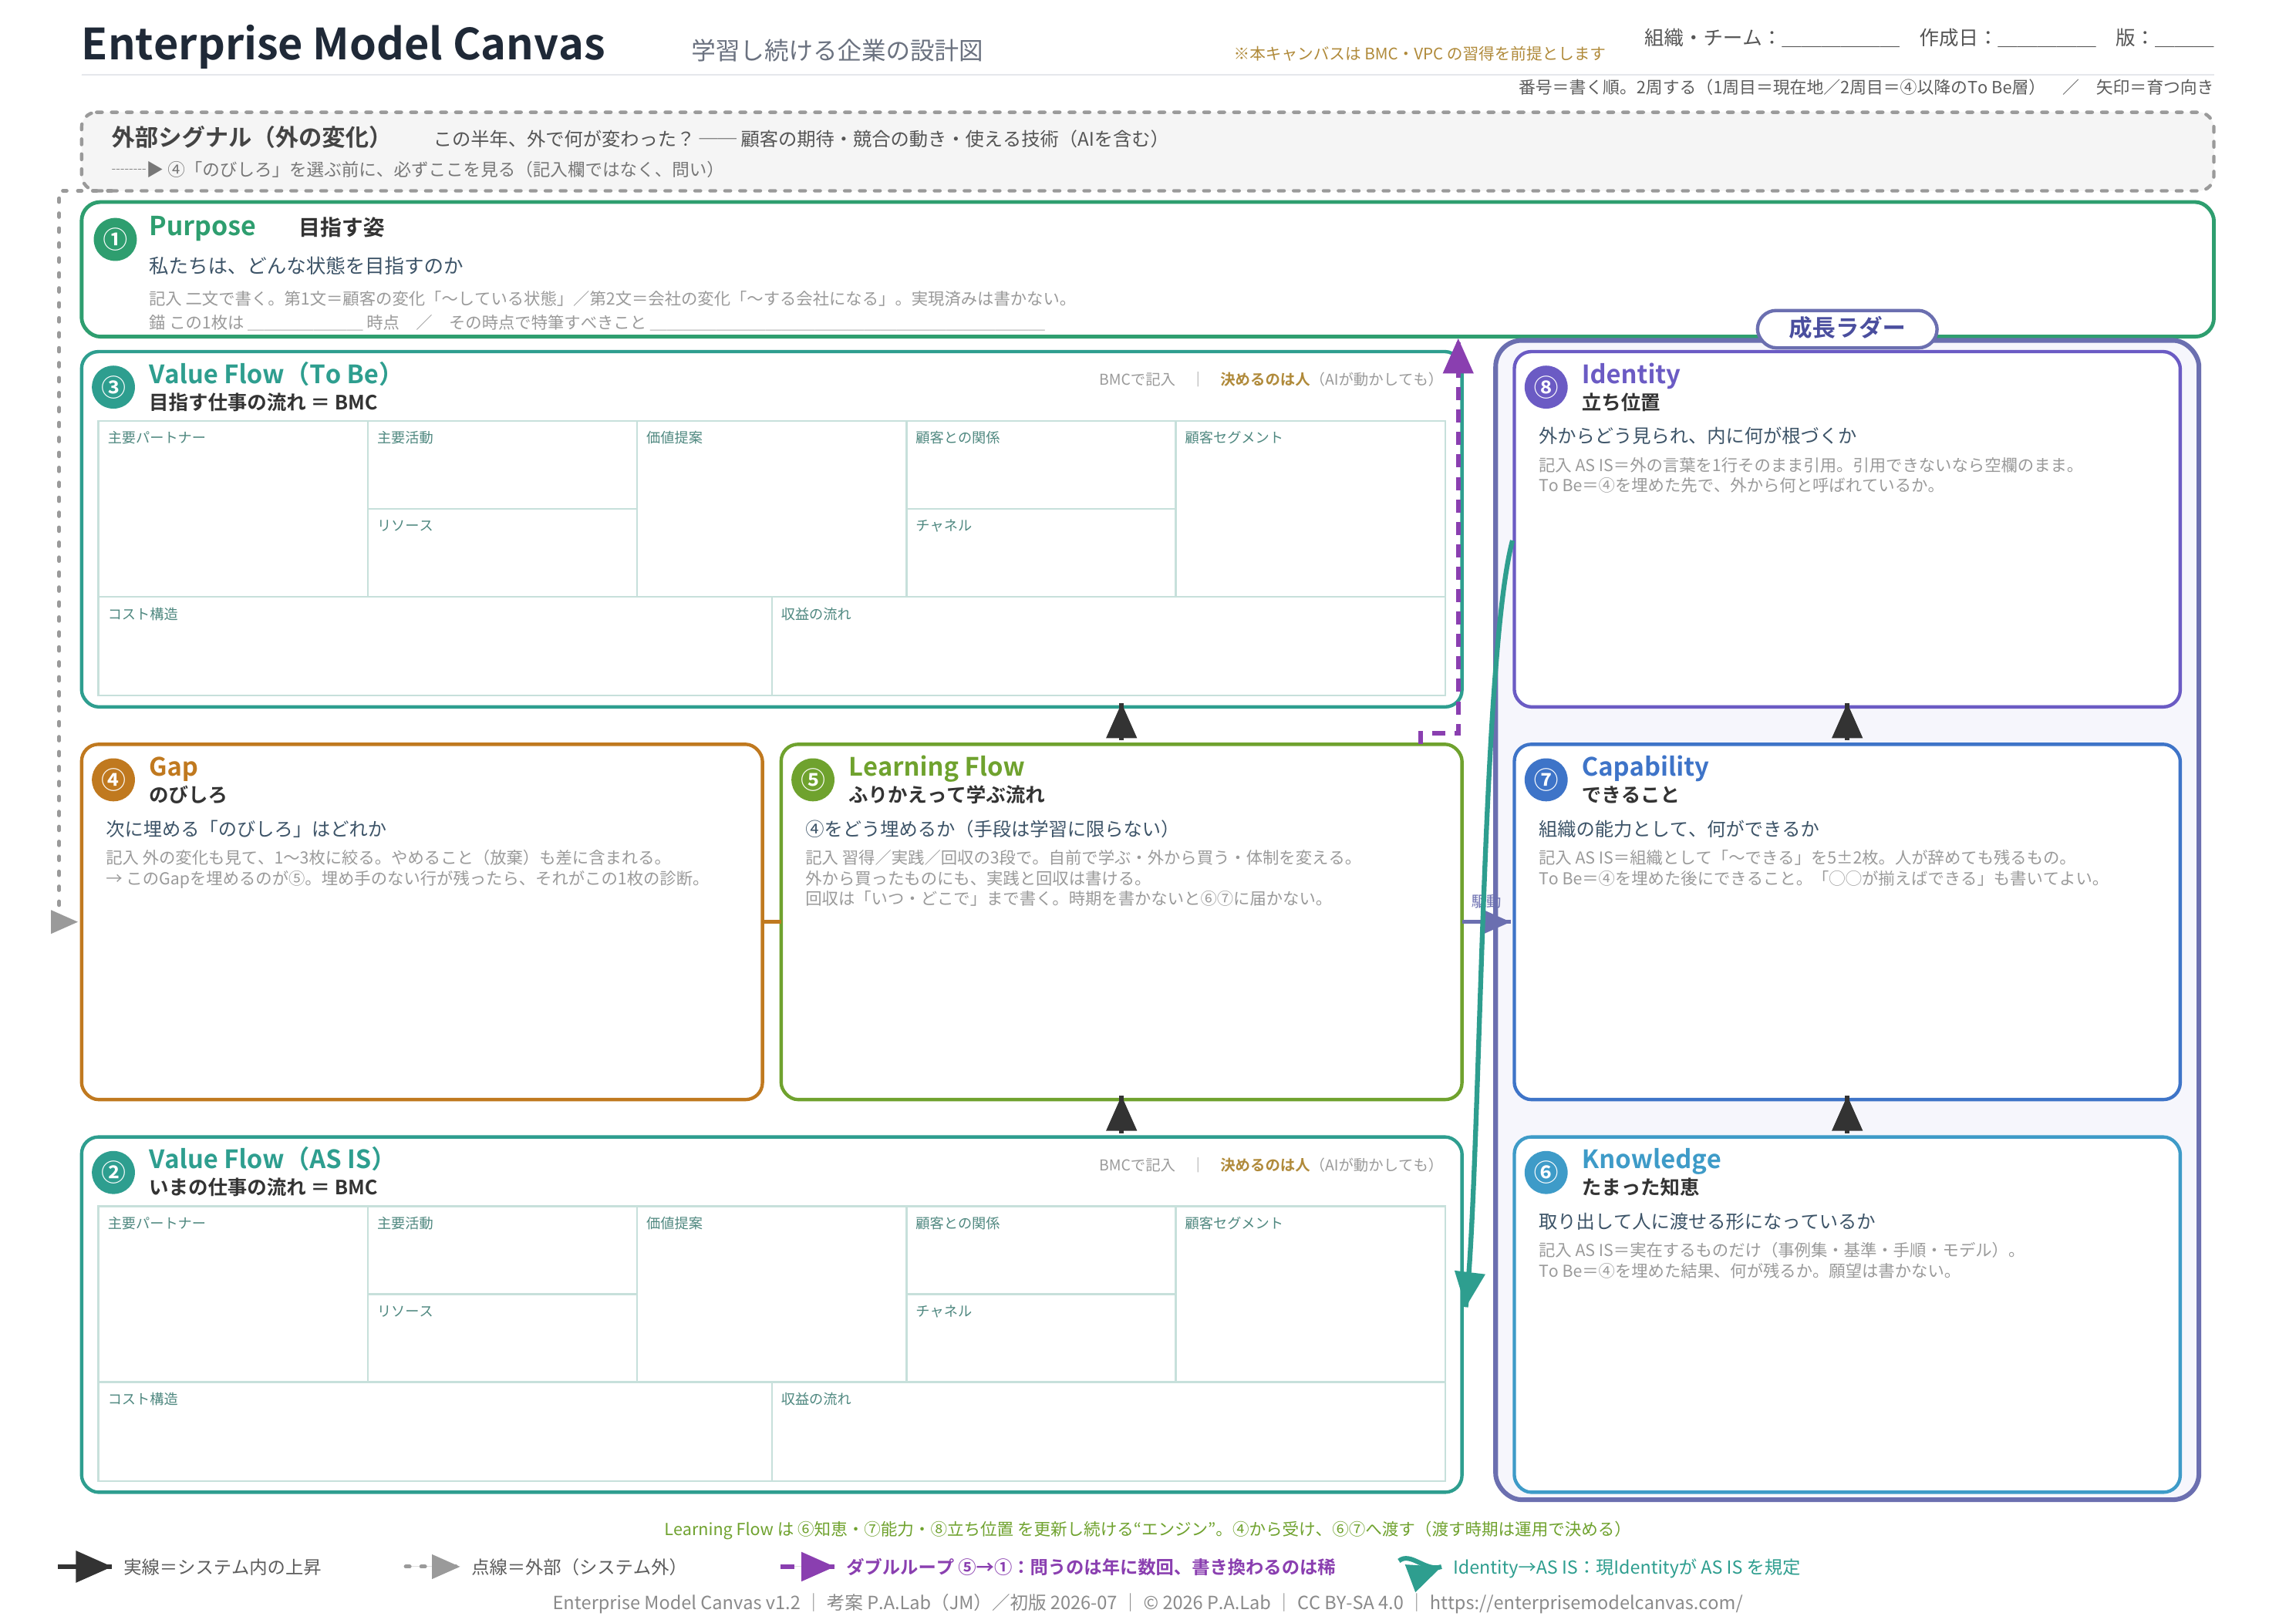The height and width of the screenshot is (1623, 2296).
Task: Open the enterprisemodelcanvas.com URL in footer
Action: (x=1586, y=1602)
